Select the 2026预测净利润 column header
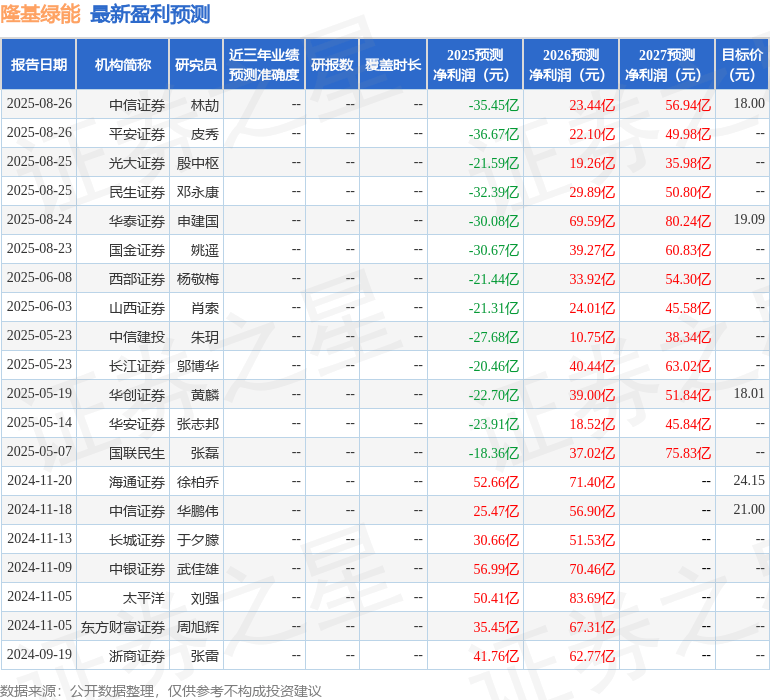 tap(571, 64)
